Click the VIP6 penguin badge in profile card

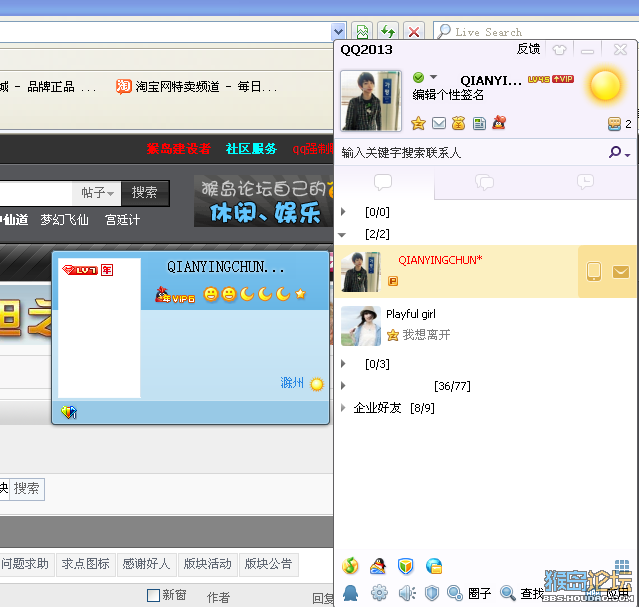point(175,294)
